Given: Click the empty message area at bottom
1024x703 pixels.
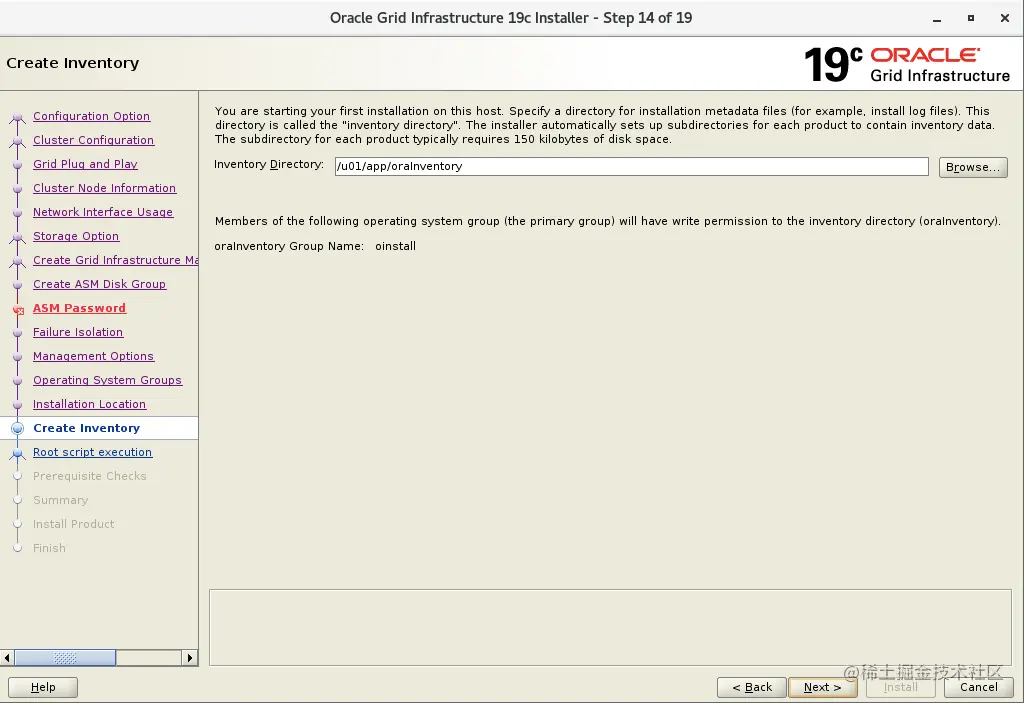Looking at the screenshot, I should [x=610, y=627].
